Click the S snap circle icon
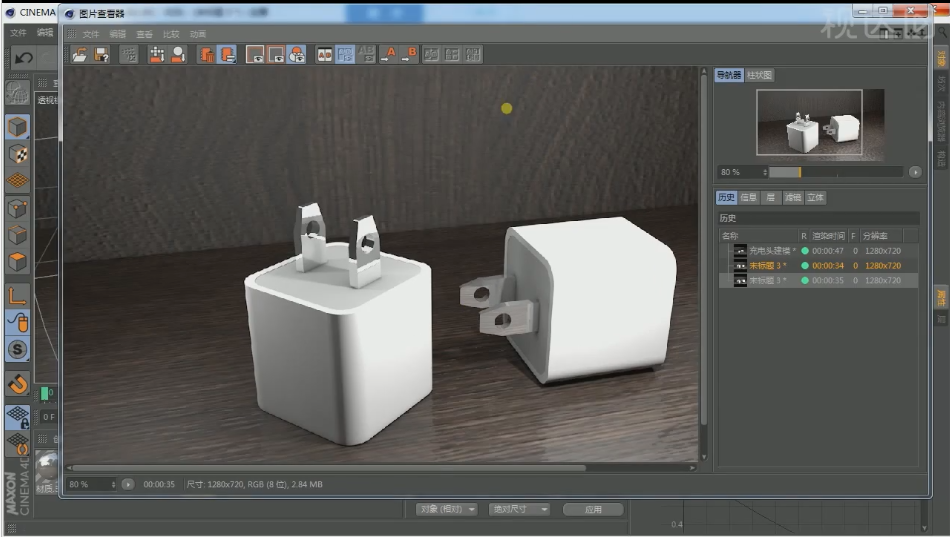The image size is (950, 537). click(x=18, y=349)
